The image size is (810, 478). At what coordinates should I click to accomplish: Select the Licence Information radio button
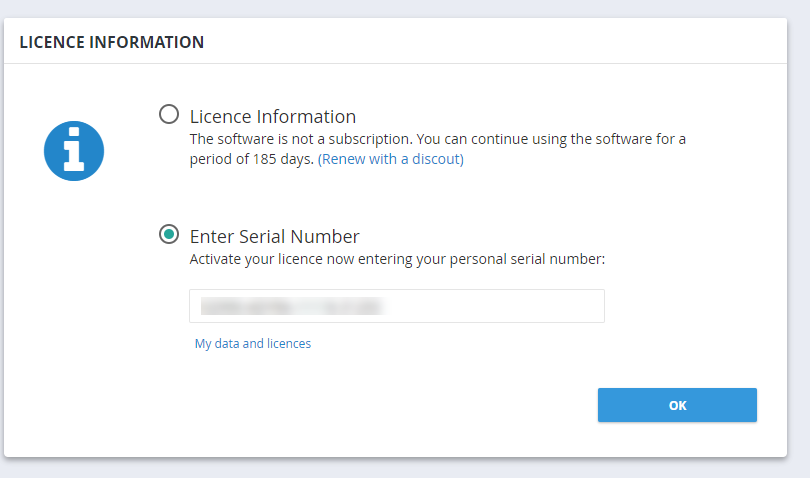[x=169, y=114]
